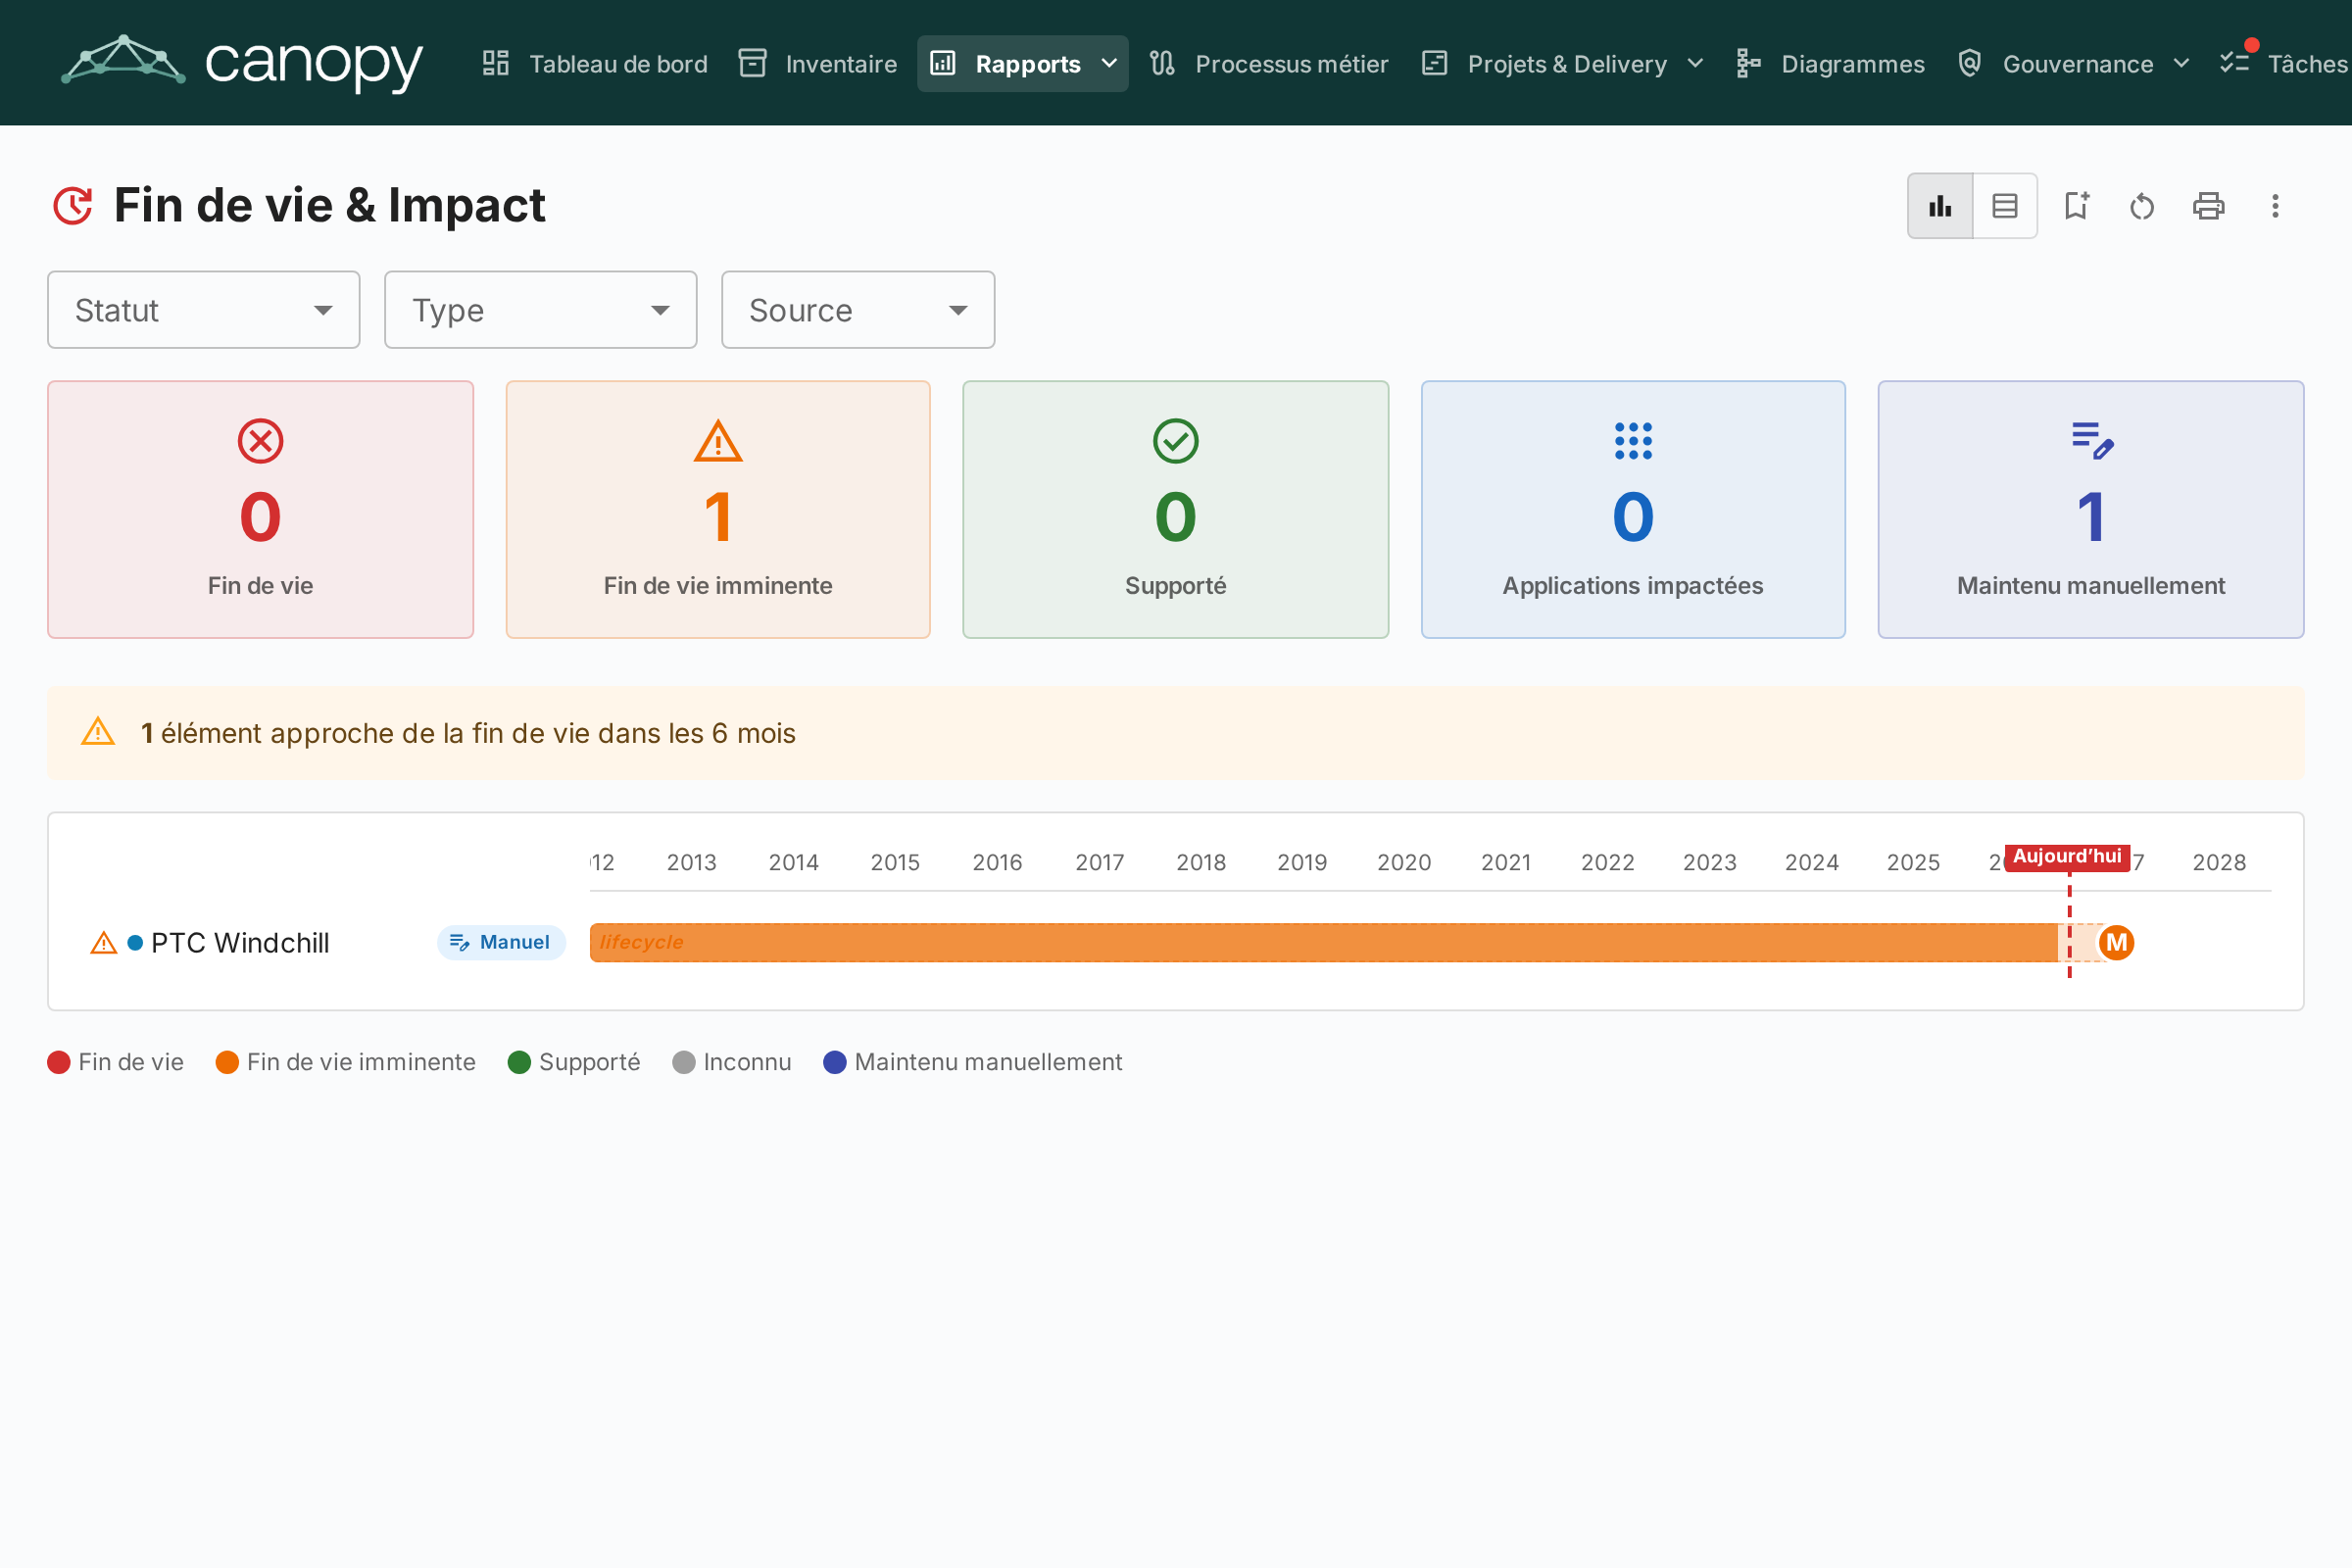Click the Fin de vie red legend dot
This screenshot has height=1568, width=2352.
59,1062
